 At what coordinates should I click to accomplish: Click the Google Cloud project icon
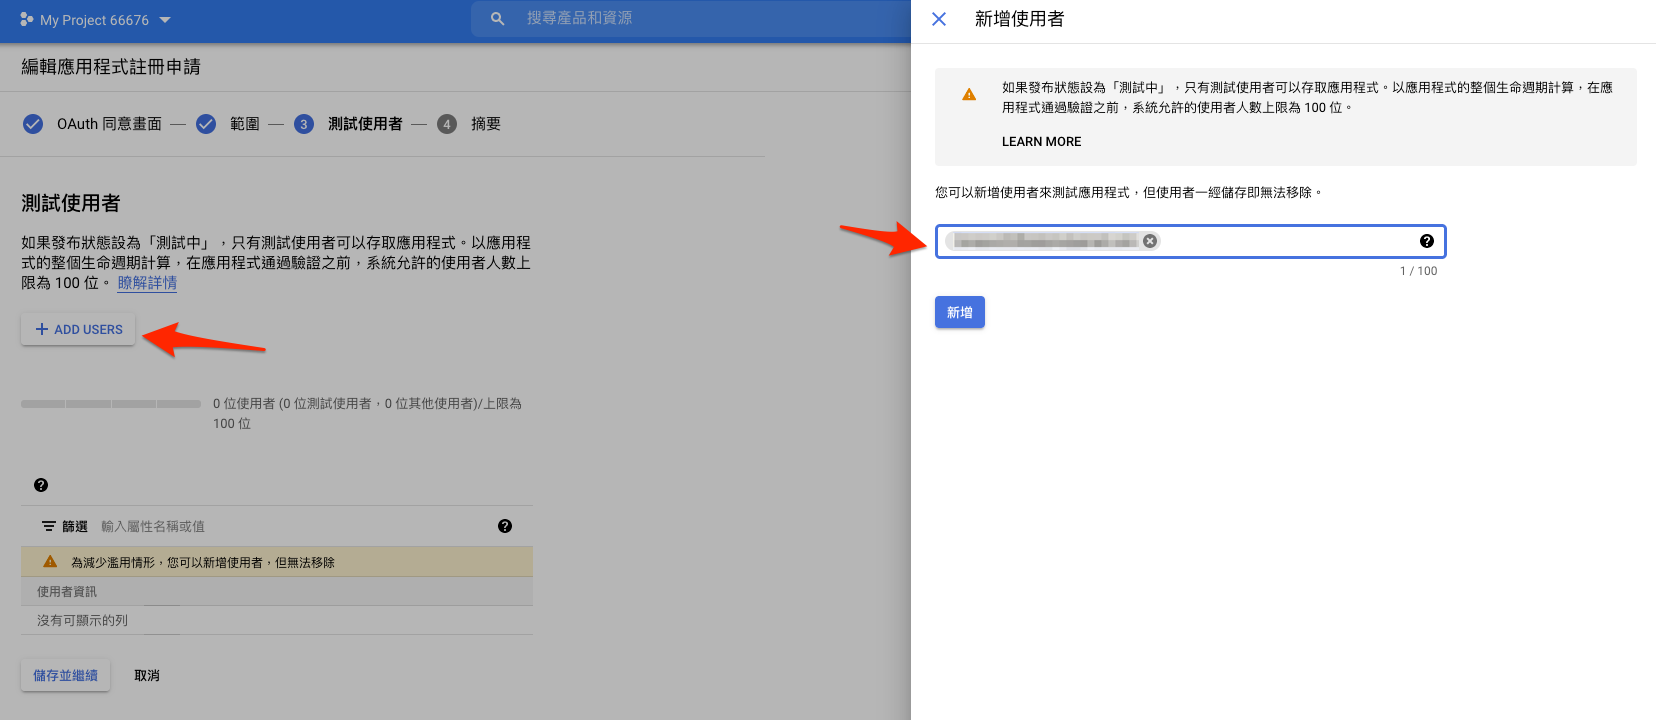pos(27,19)
